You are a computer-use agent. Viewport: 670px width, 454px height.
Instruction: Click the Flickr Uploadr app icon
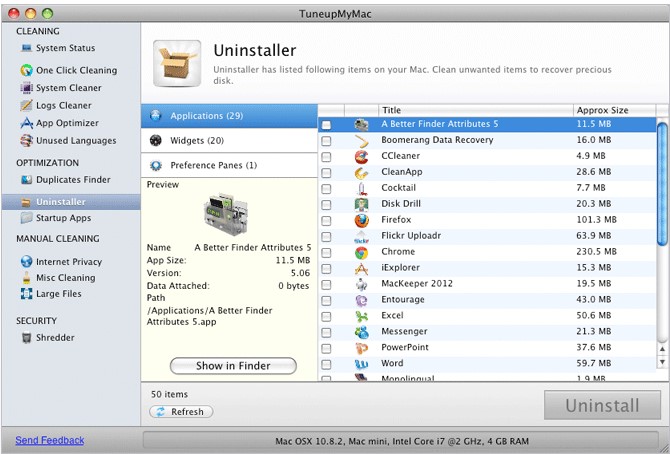361,237
